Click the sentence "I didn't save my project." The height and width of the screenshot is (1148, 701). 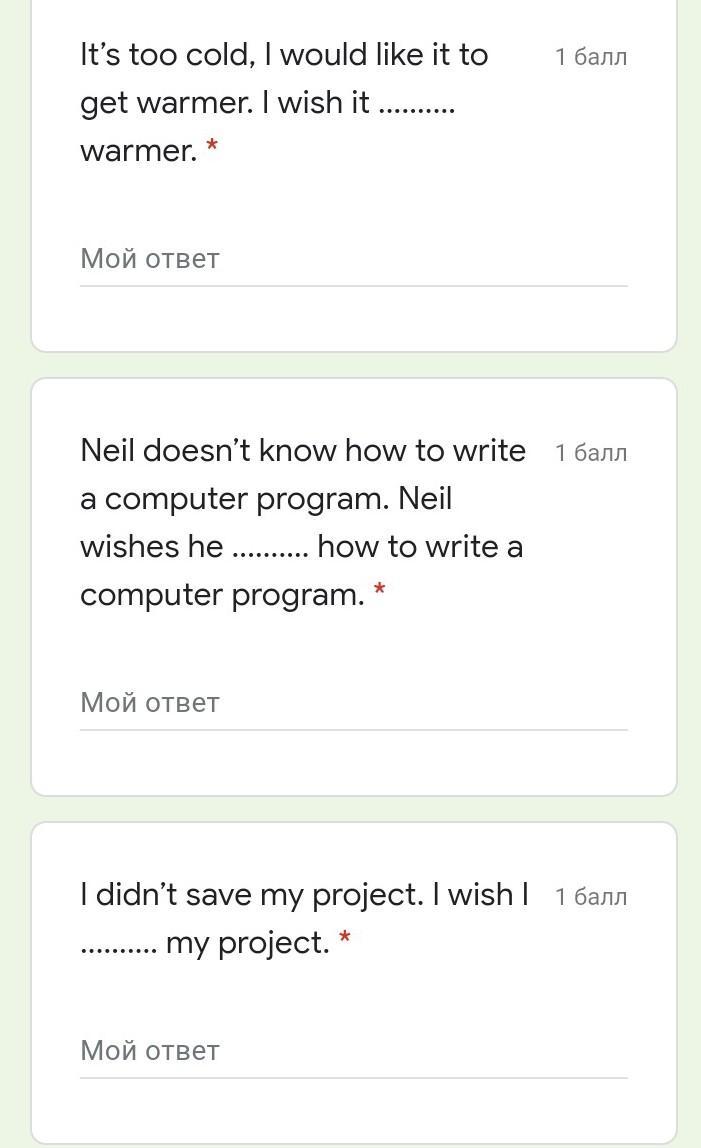(252, 895)
